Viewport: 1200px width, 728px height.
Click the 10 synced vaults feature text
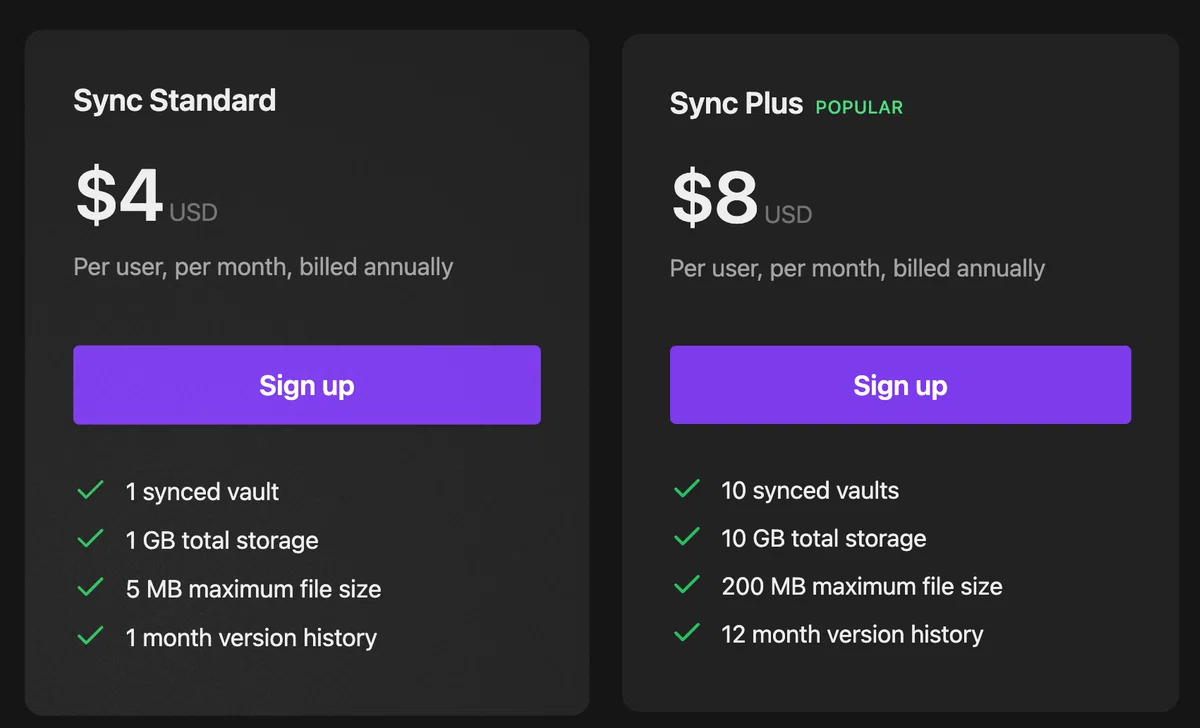pos(810,491)
